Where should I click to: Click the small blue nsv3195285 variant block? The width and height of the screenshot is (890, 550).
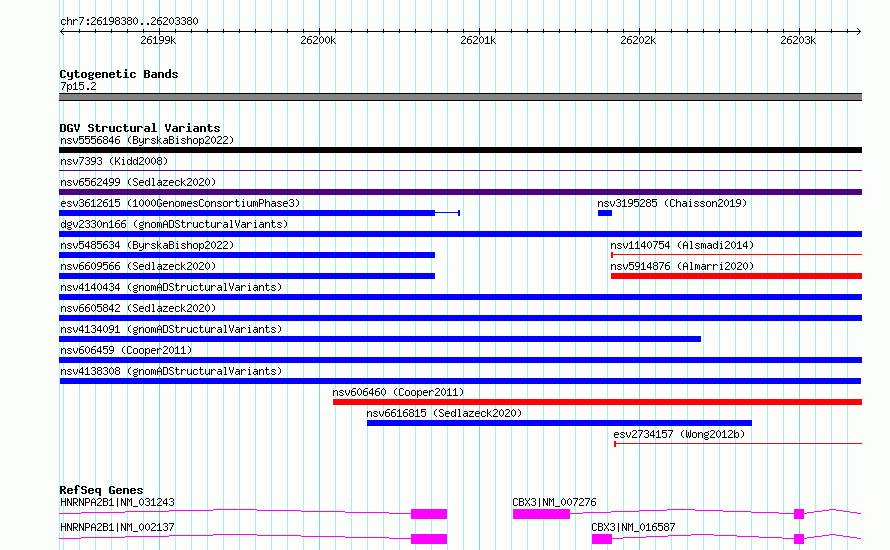tap(604, 213)
